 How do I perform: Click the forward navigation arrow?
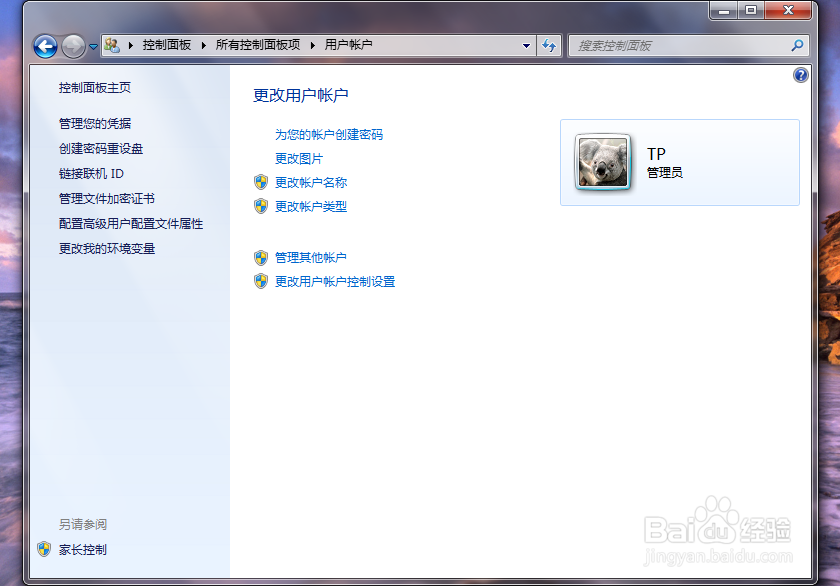(x=73, y=45)
